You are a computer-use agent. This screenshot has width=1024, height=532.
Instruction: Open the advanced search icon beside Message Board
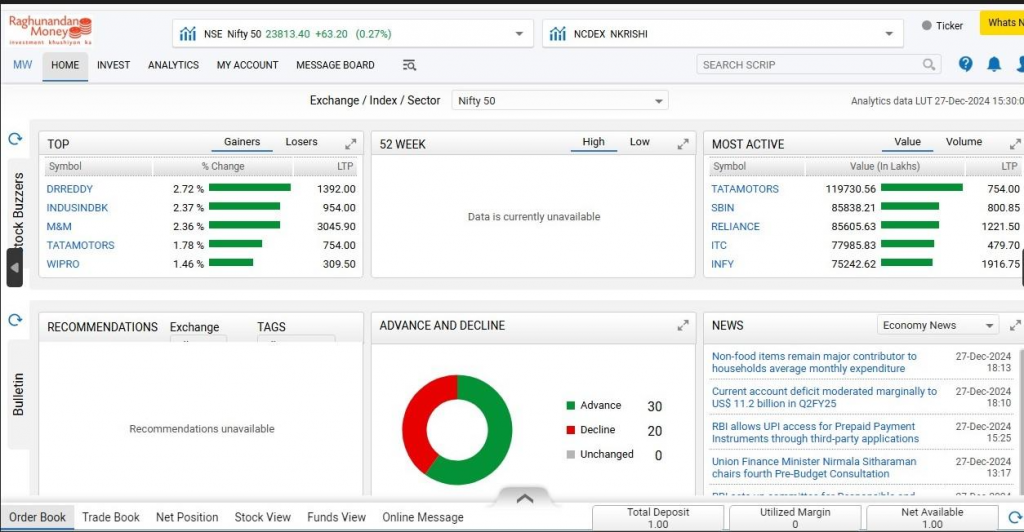click(x=409, y=65)
